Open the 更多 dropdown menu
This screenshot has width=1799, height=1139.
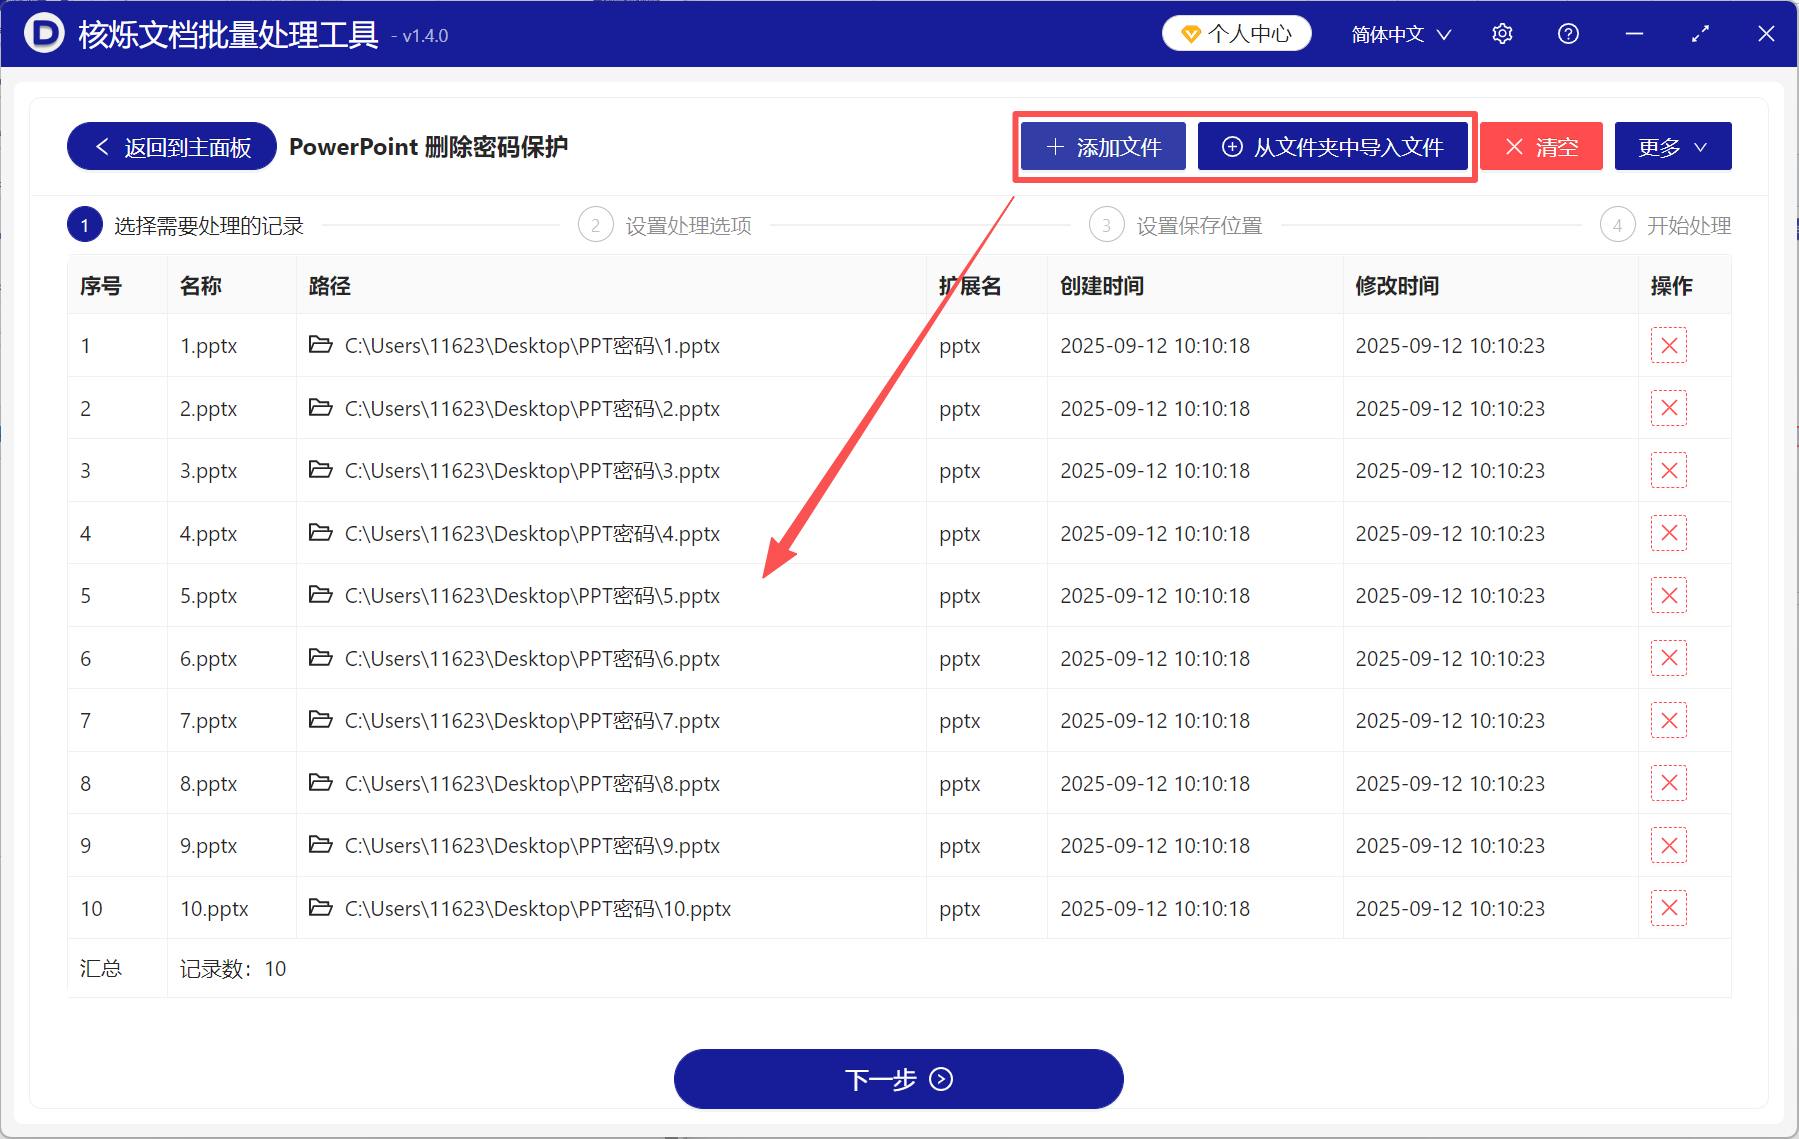[1672, 145]
